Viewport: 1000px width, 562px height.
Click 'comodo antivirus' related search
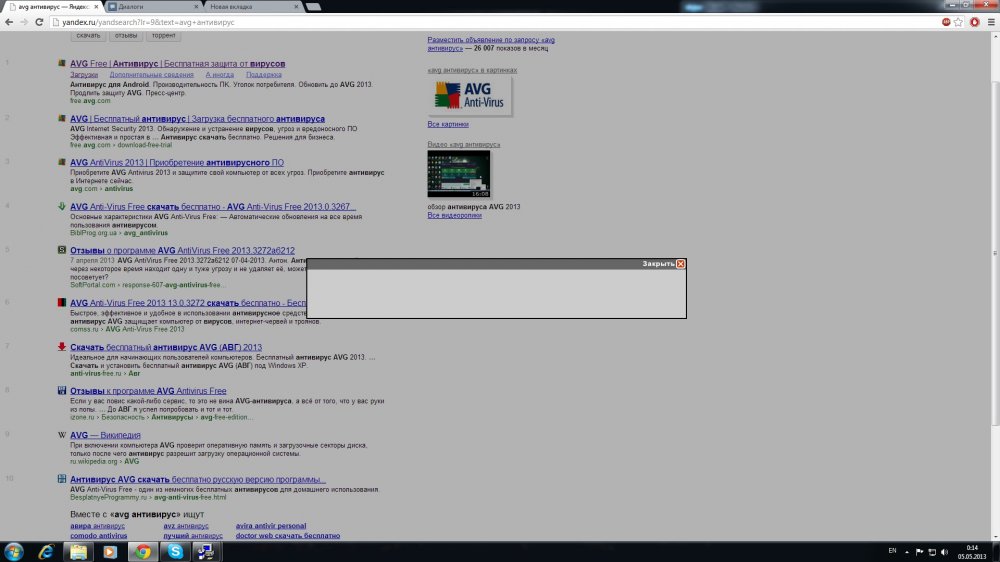click(x=98, y=536)
